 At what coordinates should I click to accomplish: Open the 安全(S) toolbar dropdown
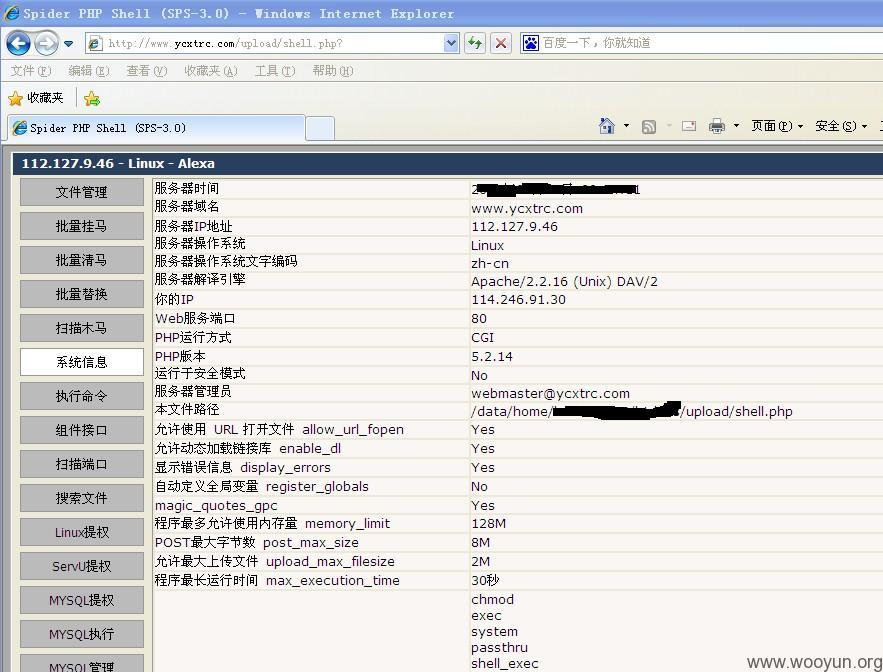click(x=841, y=126)
